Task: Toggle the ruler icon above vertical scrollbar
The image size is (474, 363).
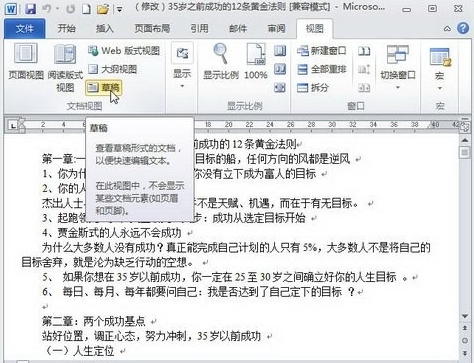Action: pos(465,126)
